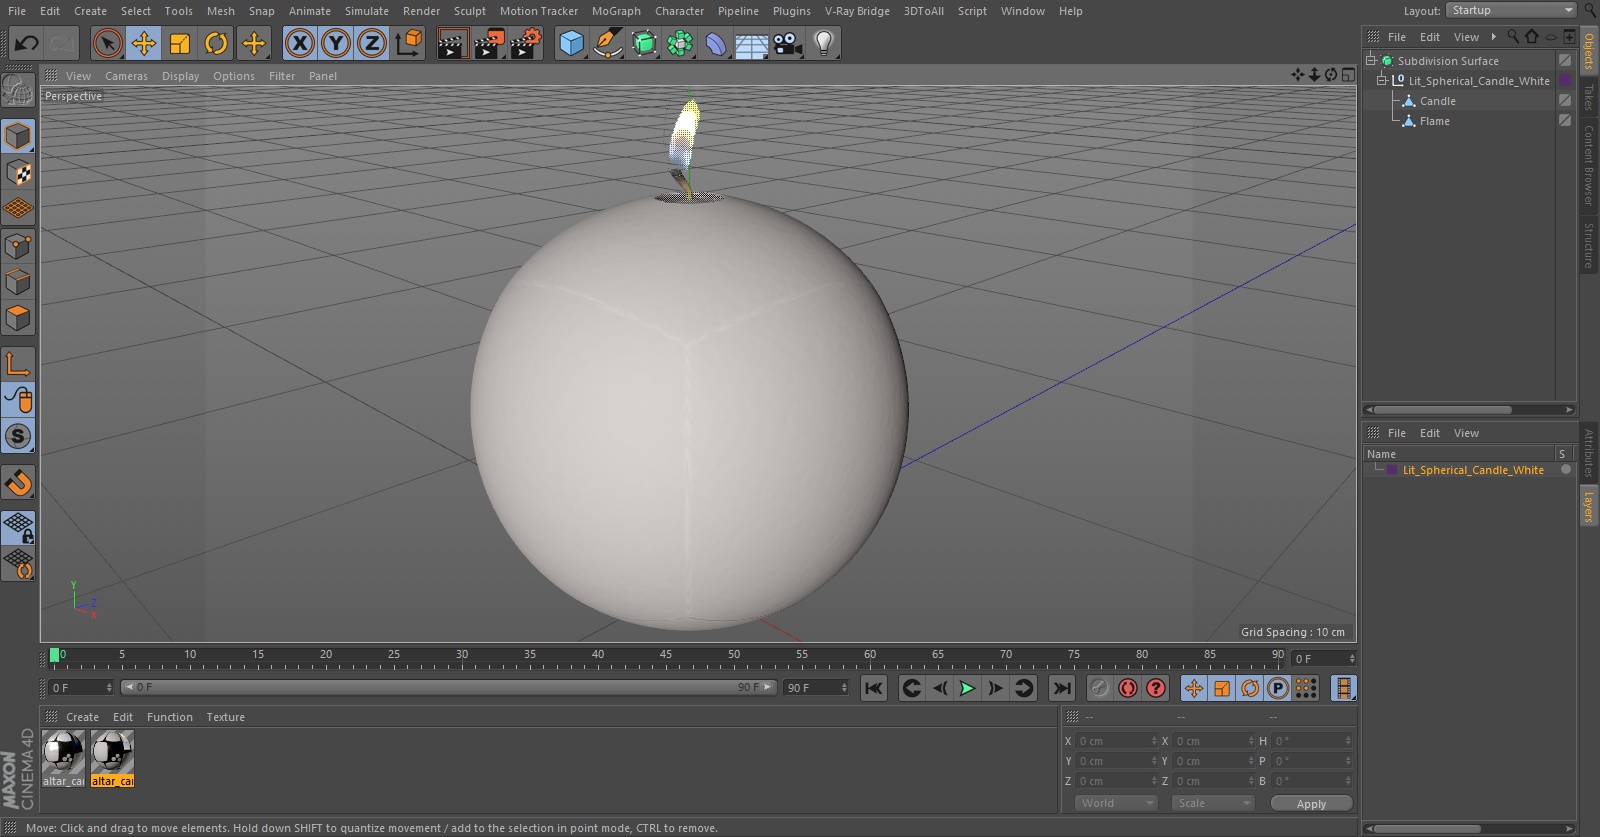
Task: Toggle X axis lock
Action: click(299, 43)
